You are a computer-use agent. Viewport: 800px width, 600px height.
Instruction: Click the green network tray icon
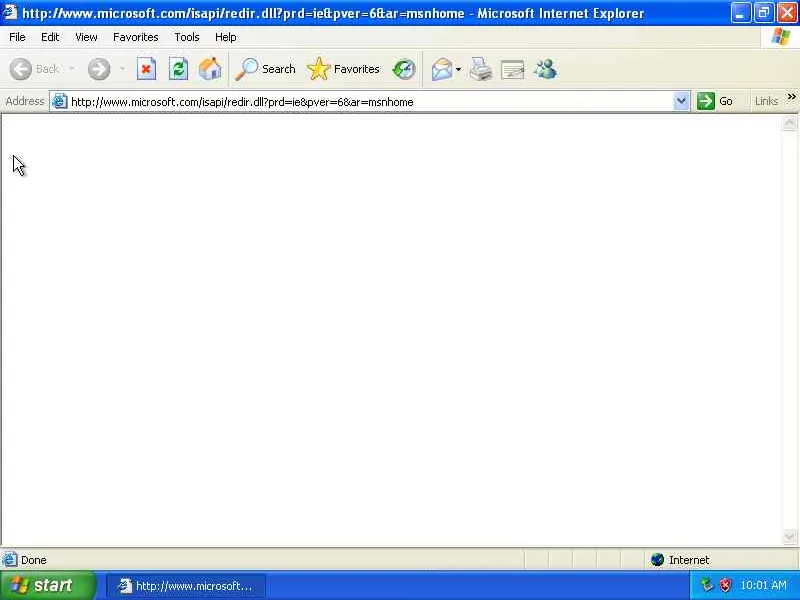pyautogui.click(x=707, y=585)
